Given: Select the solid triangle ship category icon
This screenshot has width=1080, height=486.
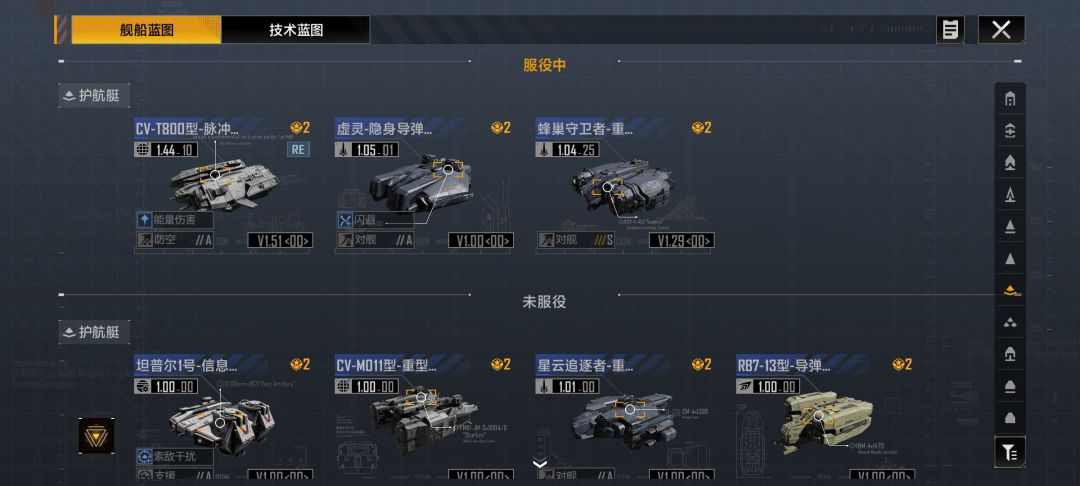Looking at the screenshot, I should click(x=1010, y=259).
